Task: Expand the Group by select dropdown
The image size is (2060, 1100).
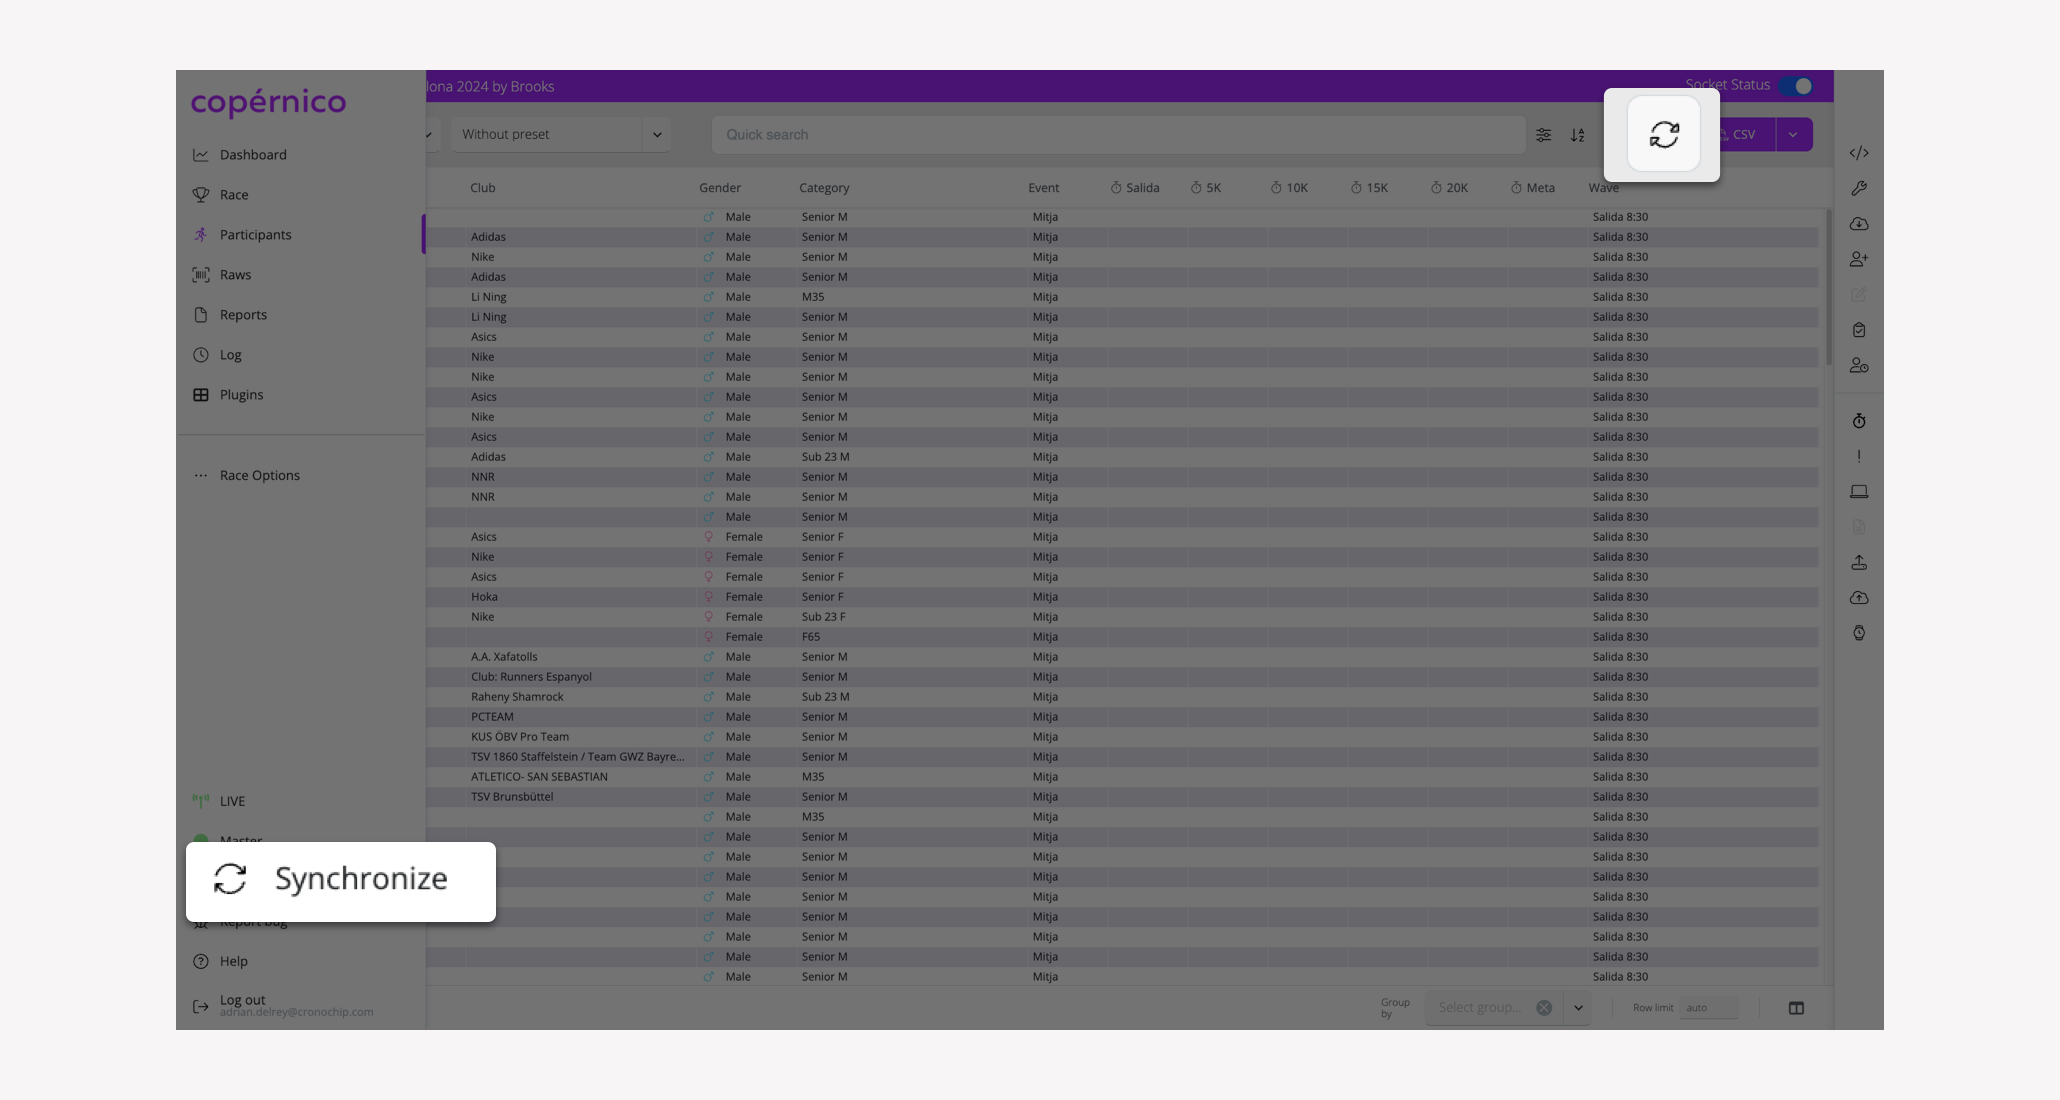Action: click(x=1578, y=1008)
